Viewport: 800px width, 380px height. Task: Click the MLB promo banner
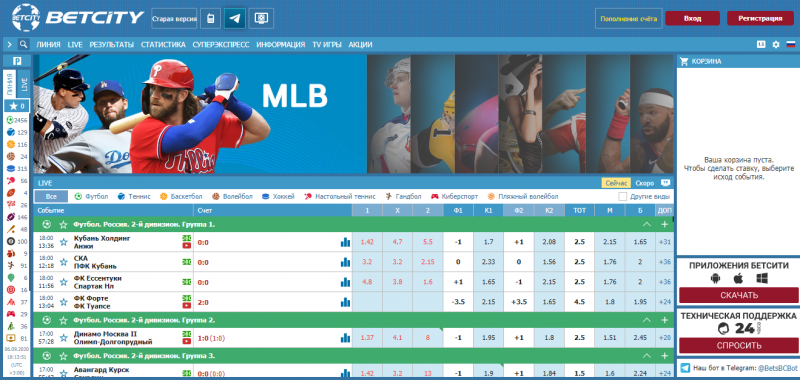tap(200, 114)
